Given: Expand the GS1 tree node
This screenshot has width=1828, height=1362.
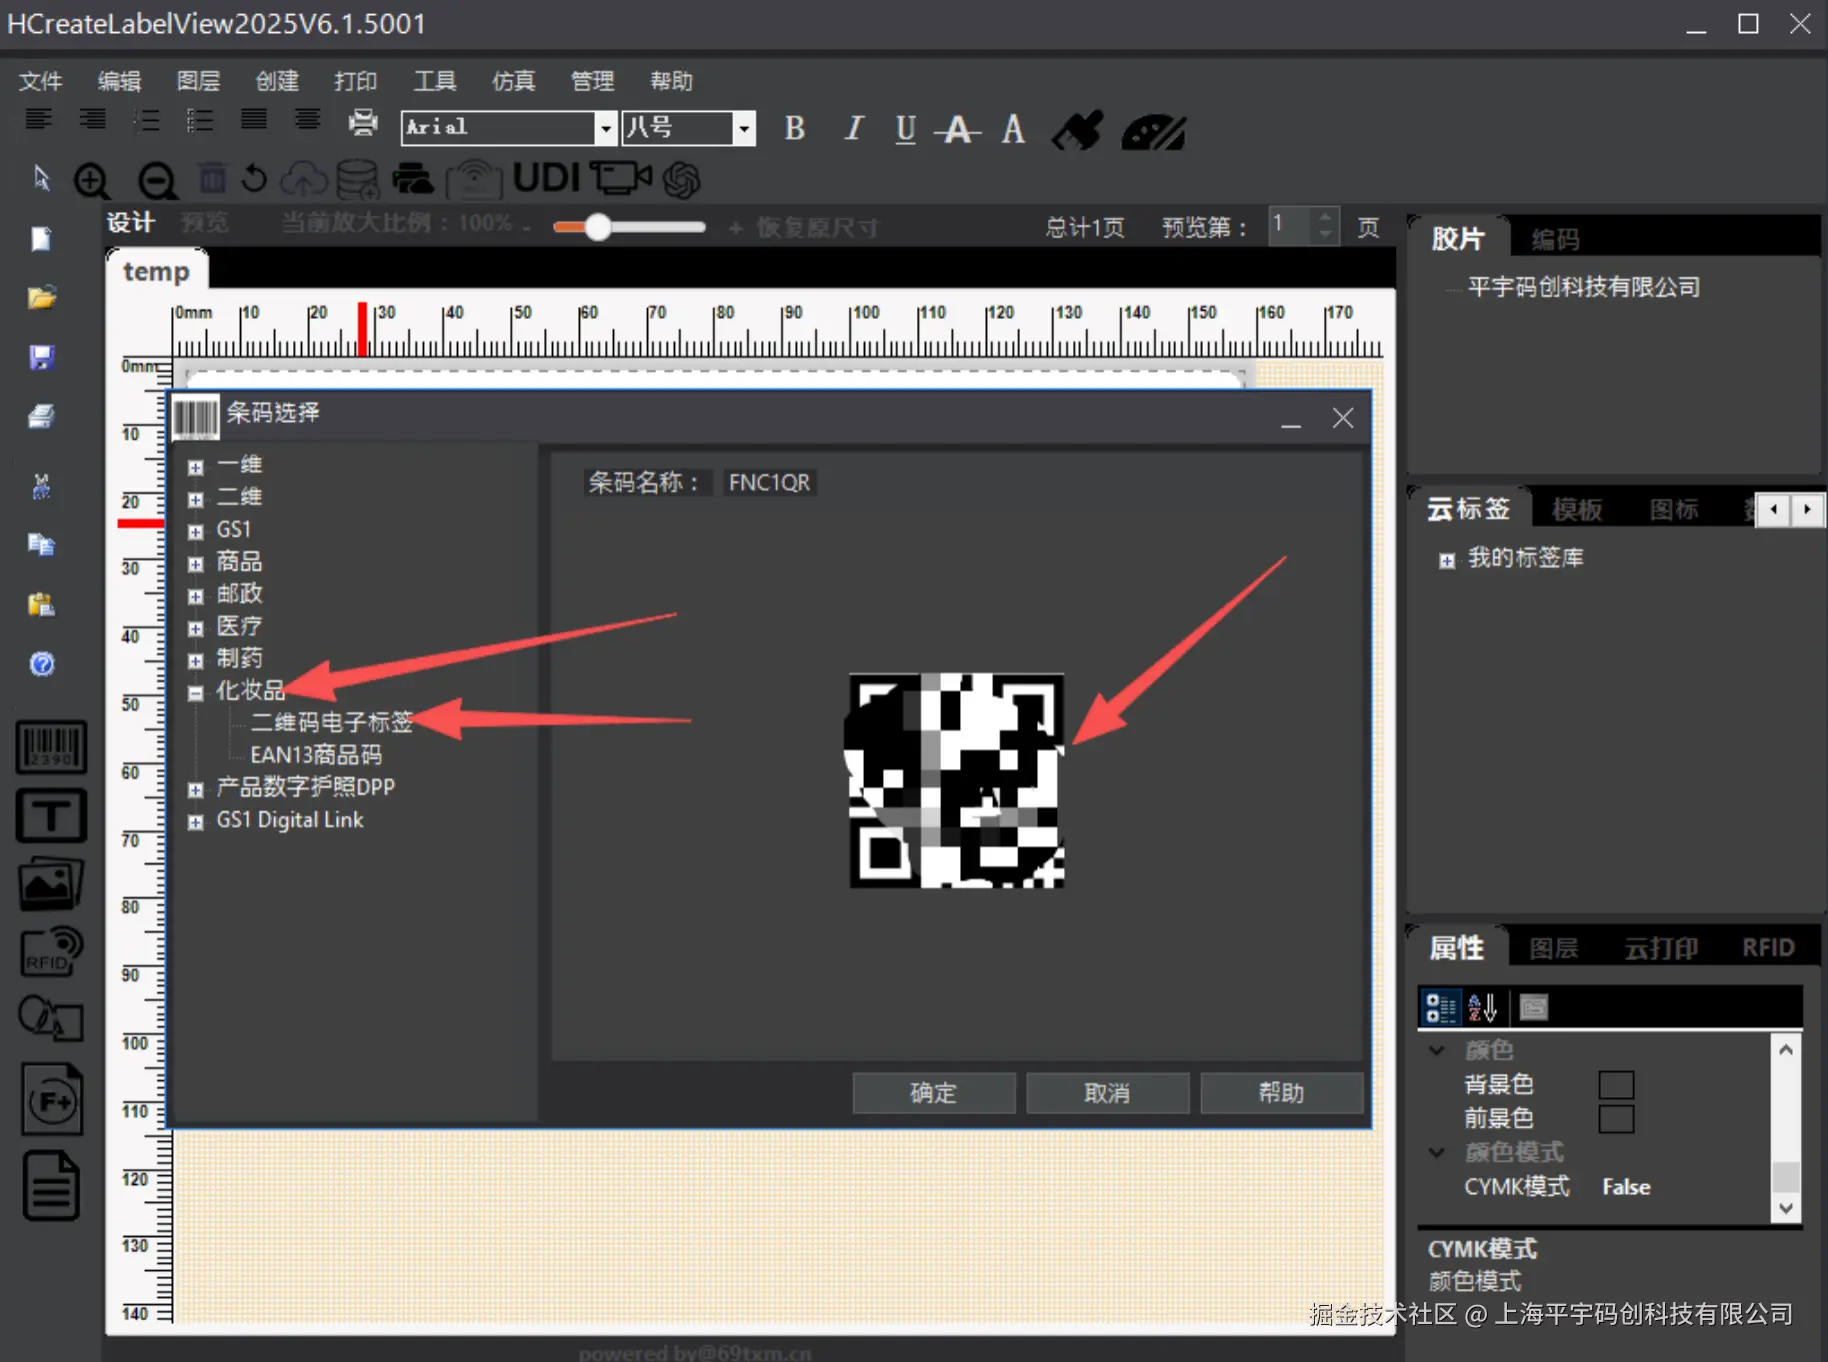Looking at the screenshot, I should coord(196,532).
